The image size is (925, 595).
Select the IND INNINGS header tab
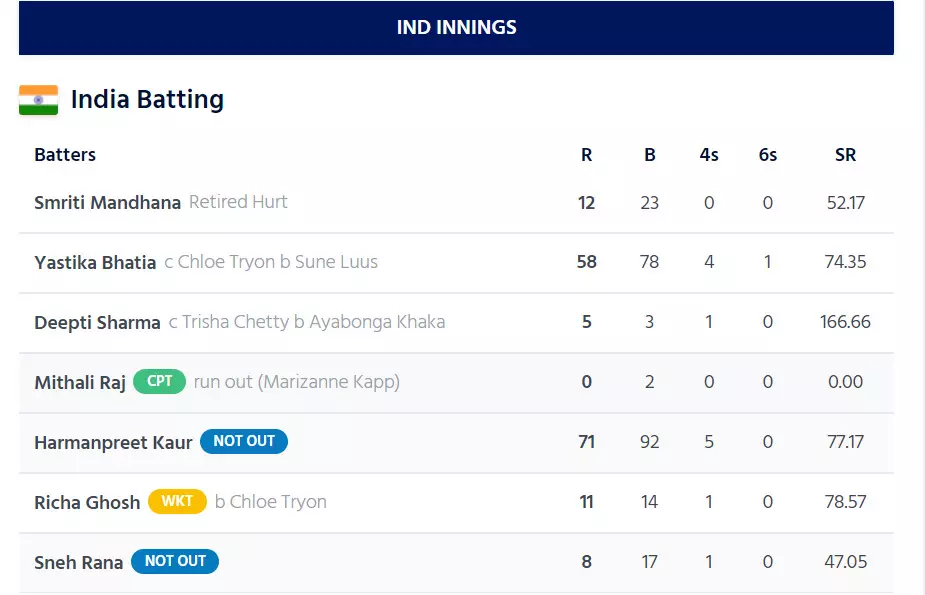coord(456,27)
